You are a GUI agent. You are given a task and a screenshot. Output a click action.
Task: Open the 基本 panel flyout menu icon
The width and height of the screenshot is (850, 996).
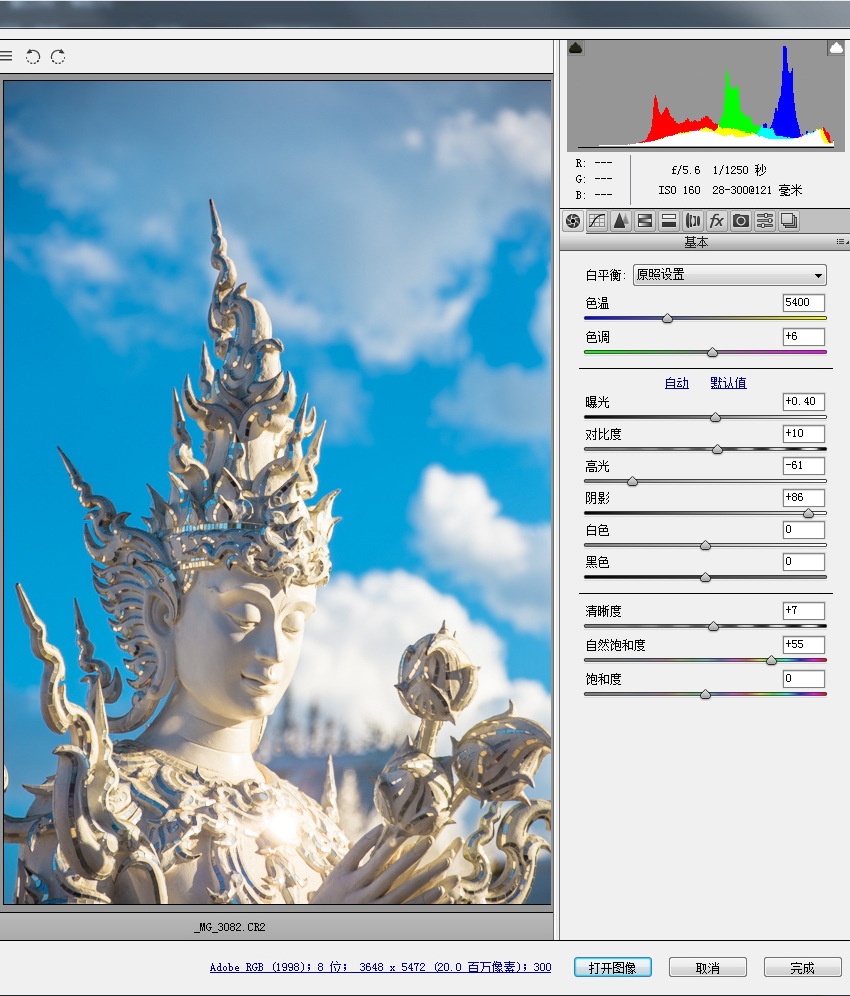coord(842,242)
